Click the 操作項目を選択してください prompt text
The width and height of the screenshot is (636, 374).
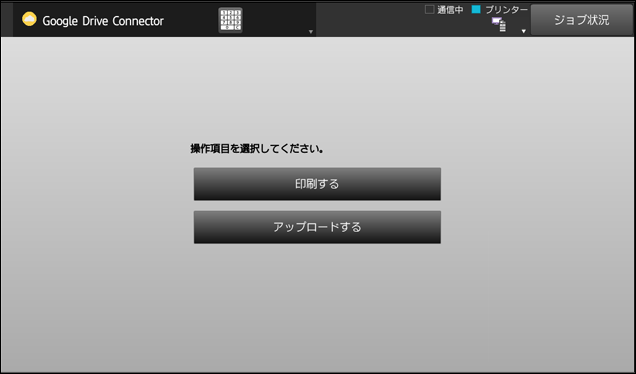[257, 149]
